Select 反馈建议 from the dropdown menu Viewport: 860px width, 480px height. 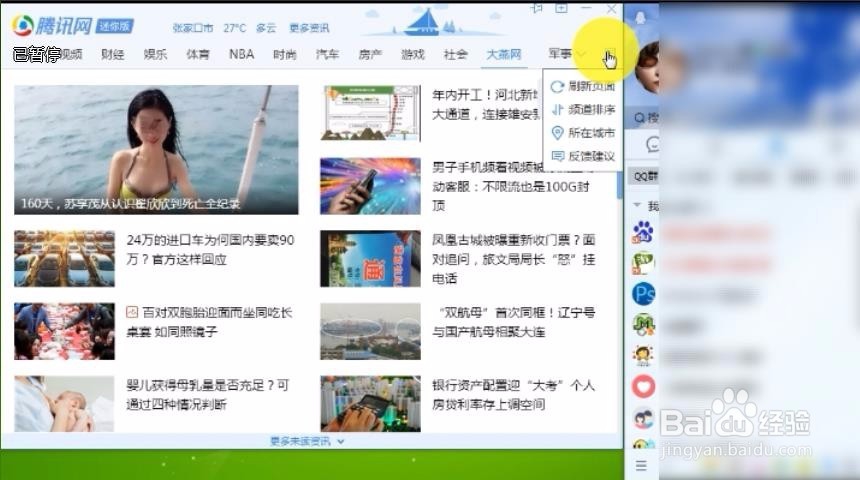point(582,156)
